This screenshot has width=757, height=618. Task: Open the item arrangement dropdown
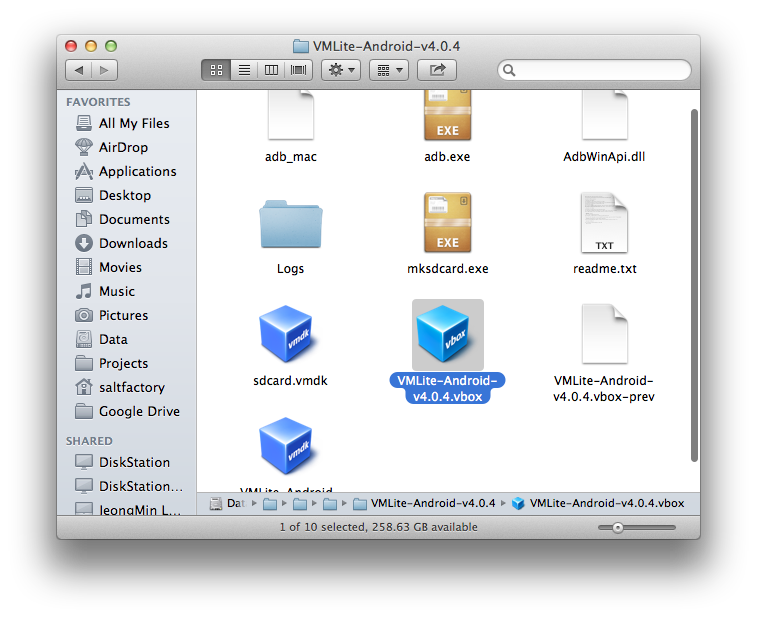[389, 70]
